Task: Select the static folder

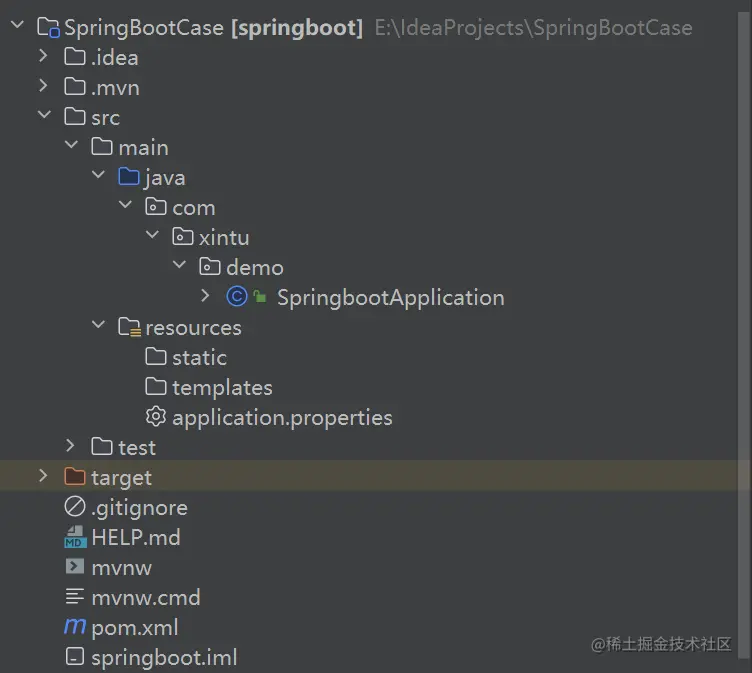Action: (198, 357)
